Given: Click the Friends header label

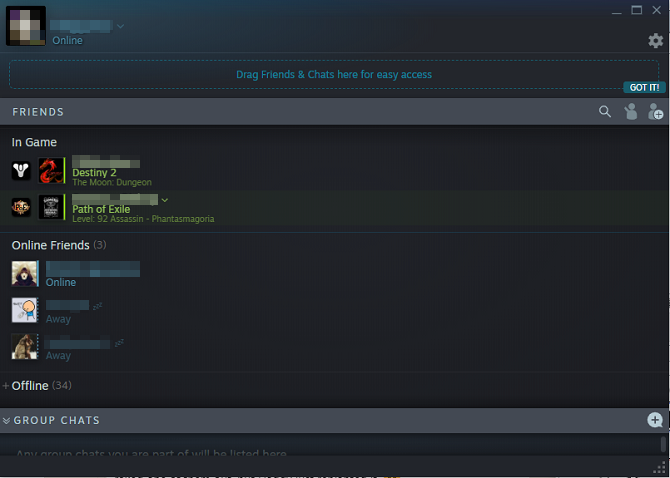Looking at the screenshot, I should (38, 112).
